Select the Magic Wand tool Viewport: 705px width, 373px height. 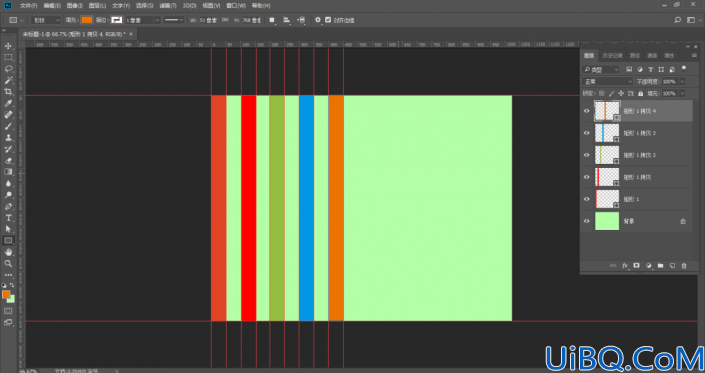(x=8, y=80)
